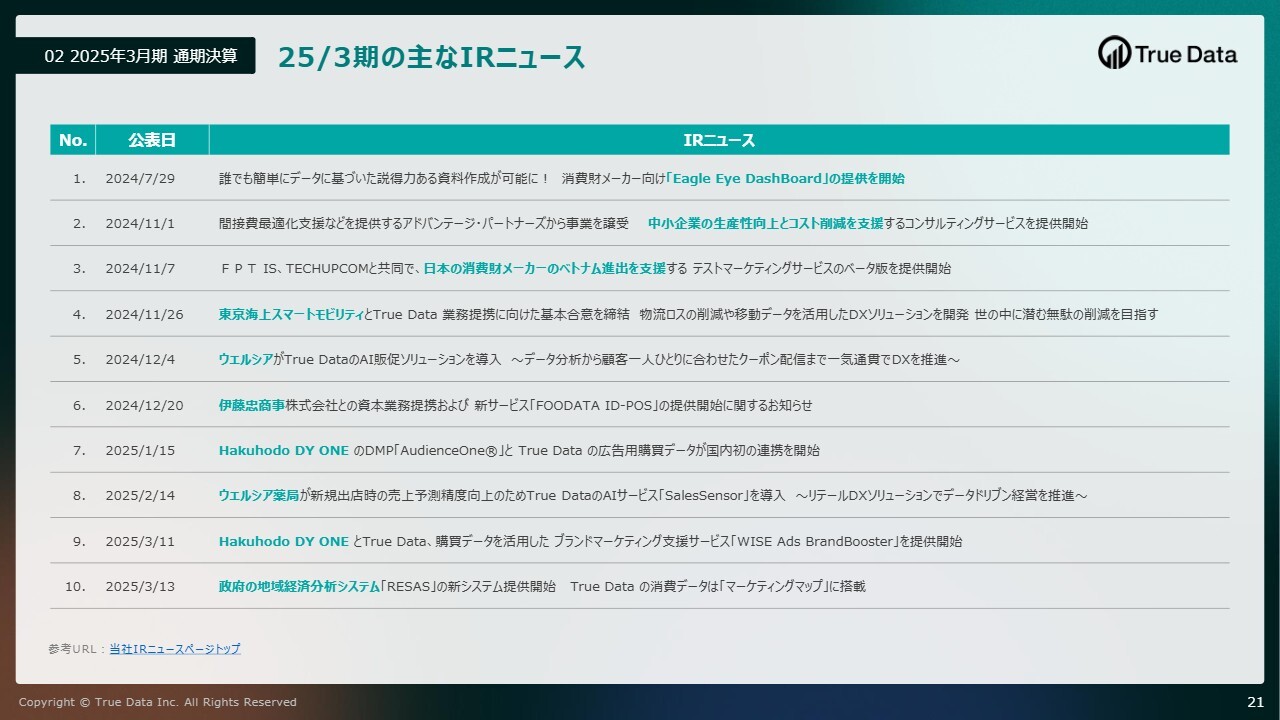The image size is (1280, 720).
Task: Click the highlighted 政府の地域経済分析システム text
Action: click(x=299, y=587)
